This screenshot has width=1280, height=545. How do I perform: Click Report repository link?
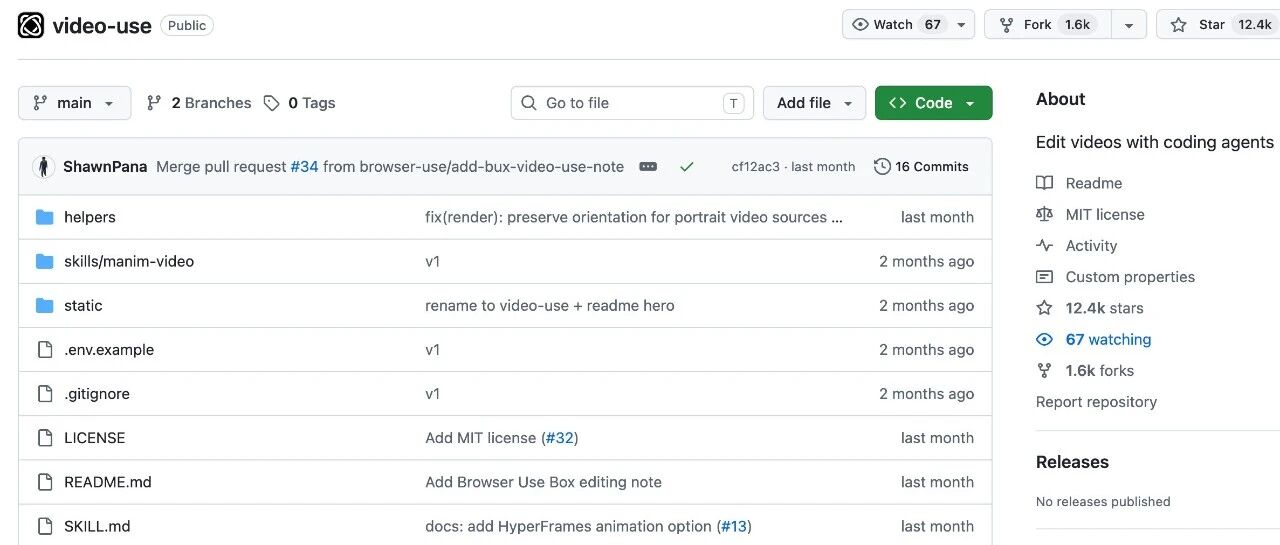(1096, 402)
